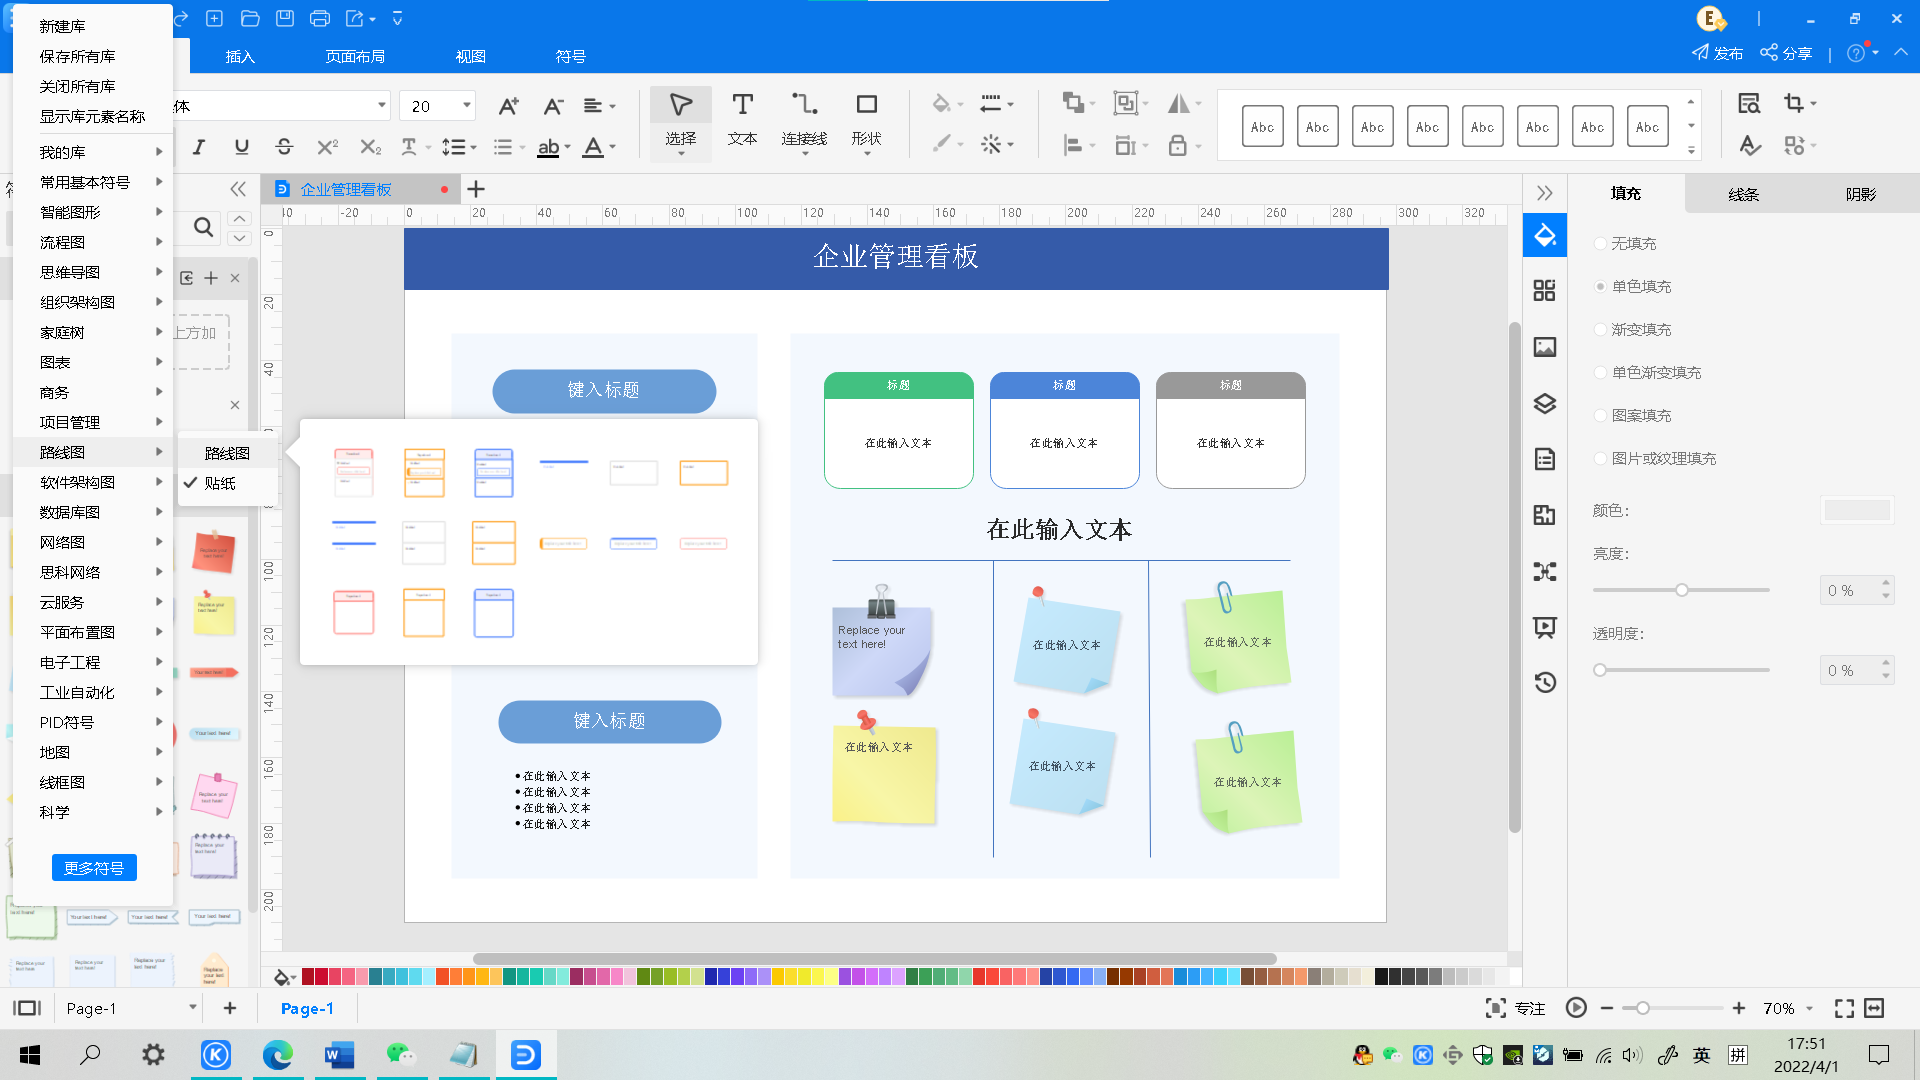Select the No fill (无填充) radio option
The height and width of the screenshot is (1080, 1920).
[x=1600, y=244]
